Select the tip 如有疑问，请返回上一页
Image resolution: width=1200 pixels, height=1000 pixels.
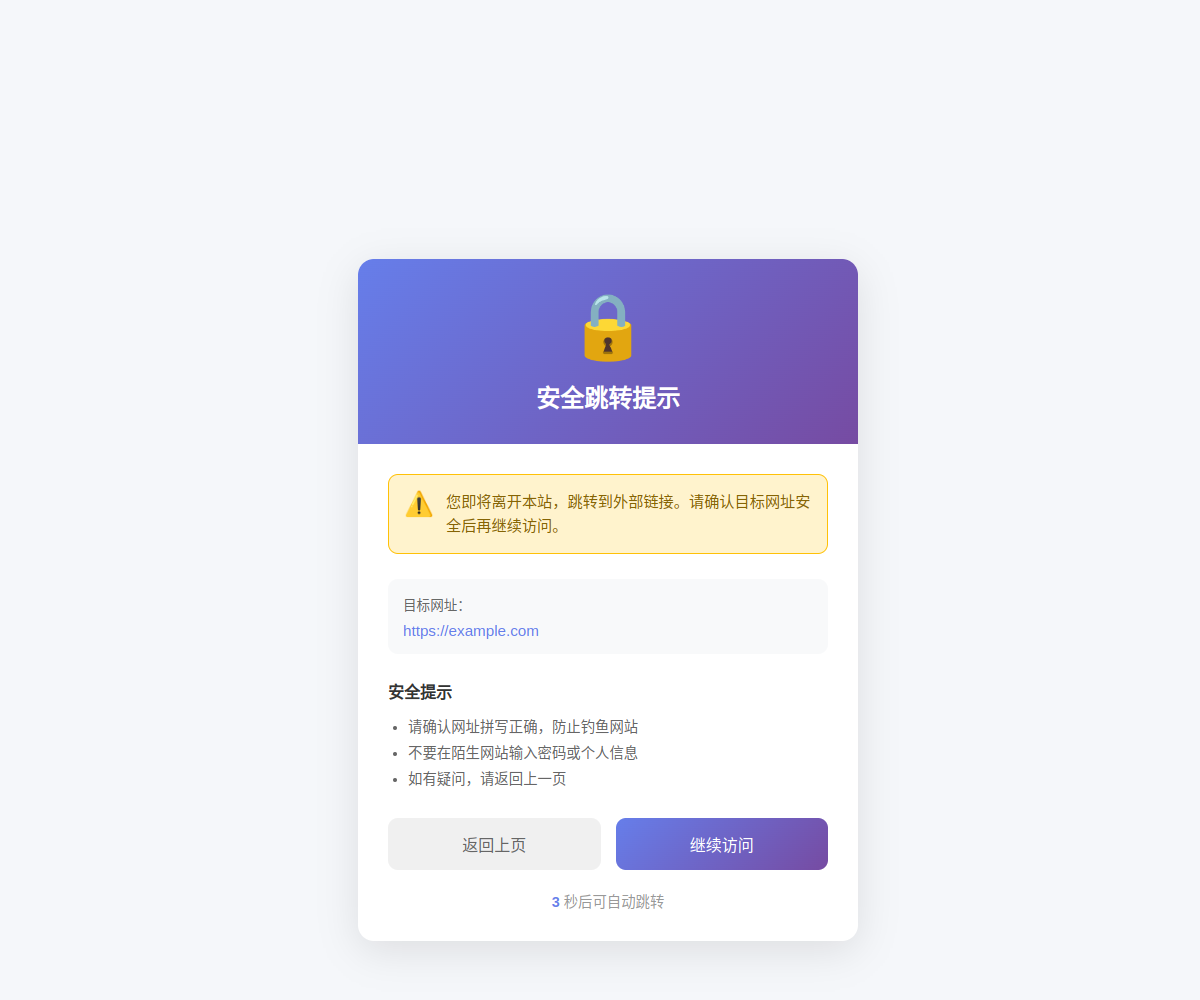[x=487, y=779]
